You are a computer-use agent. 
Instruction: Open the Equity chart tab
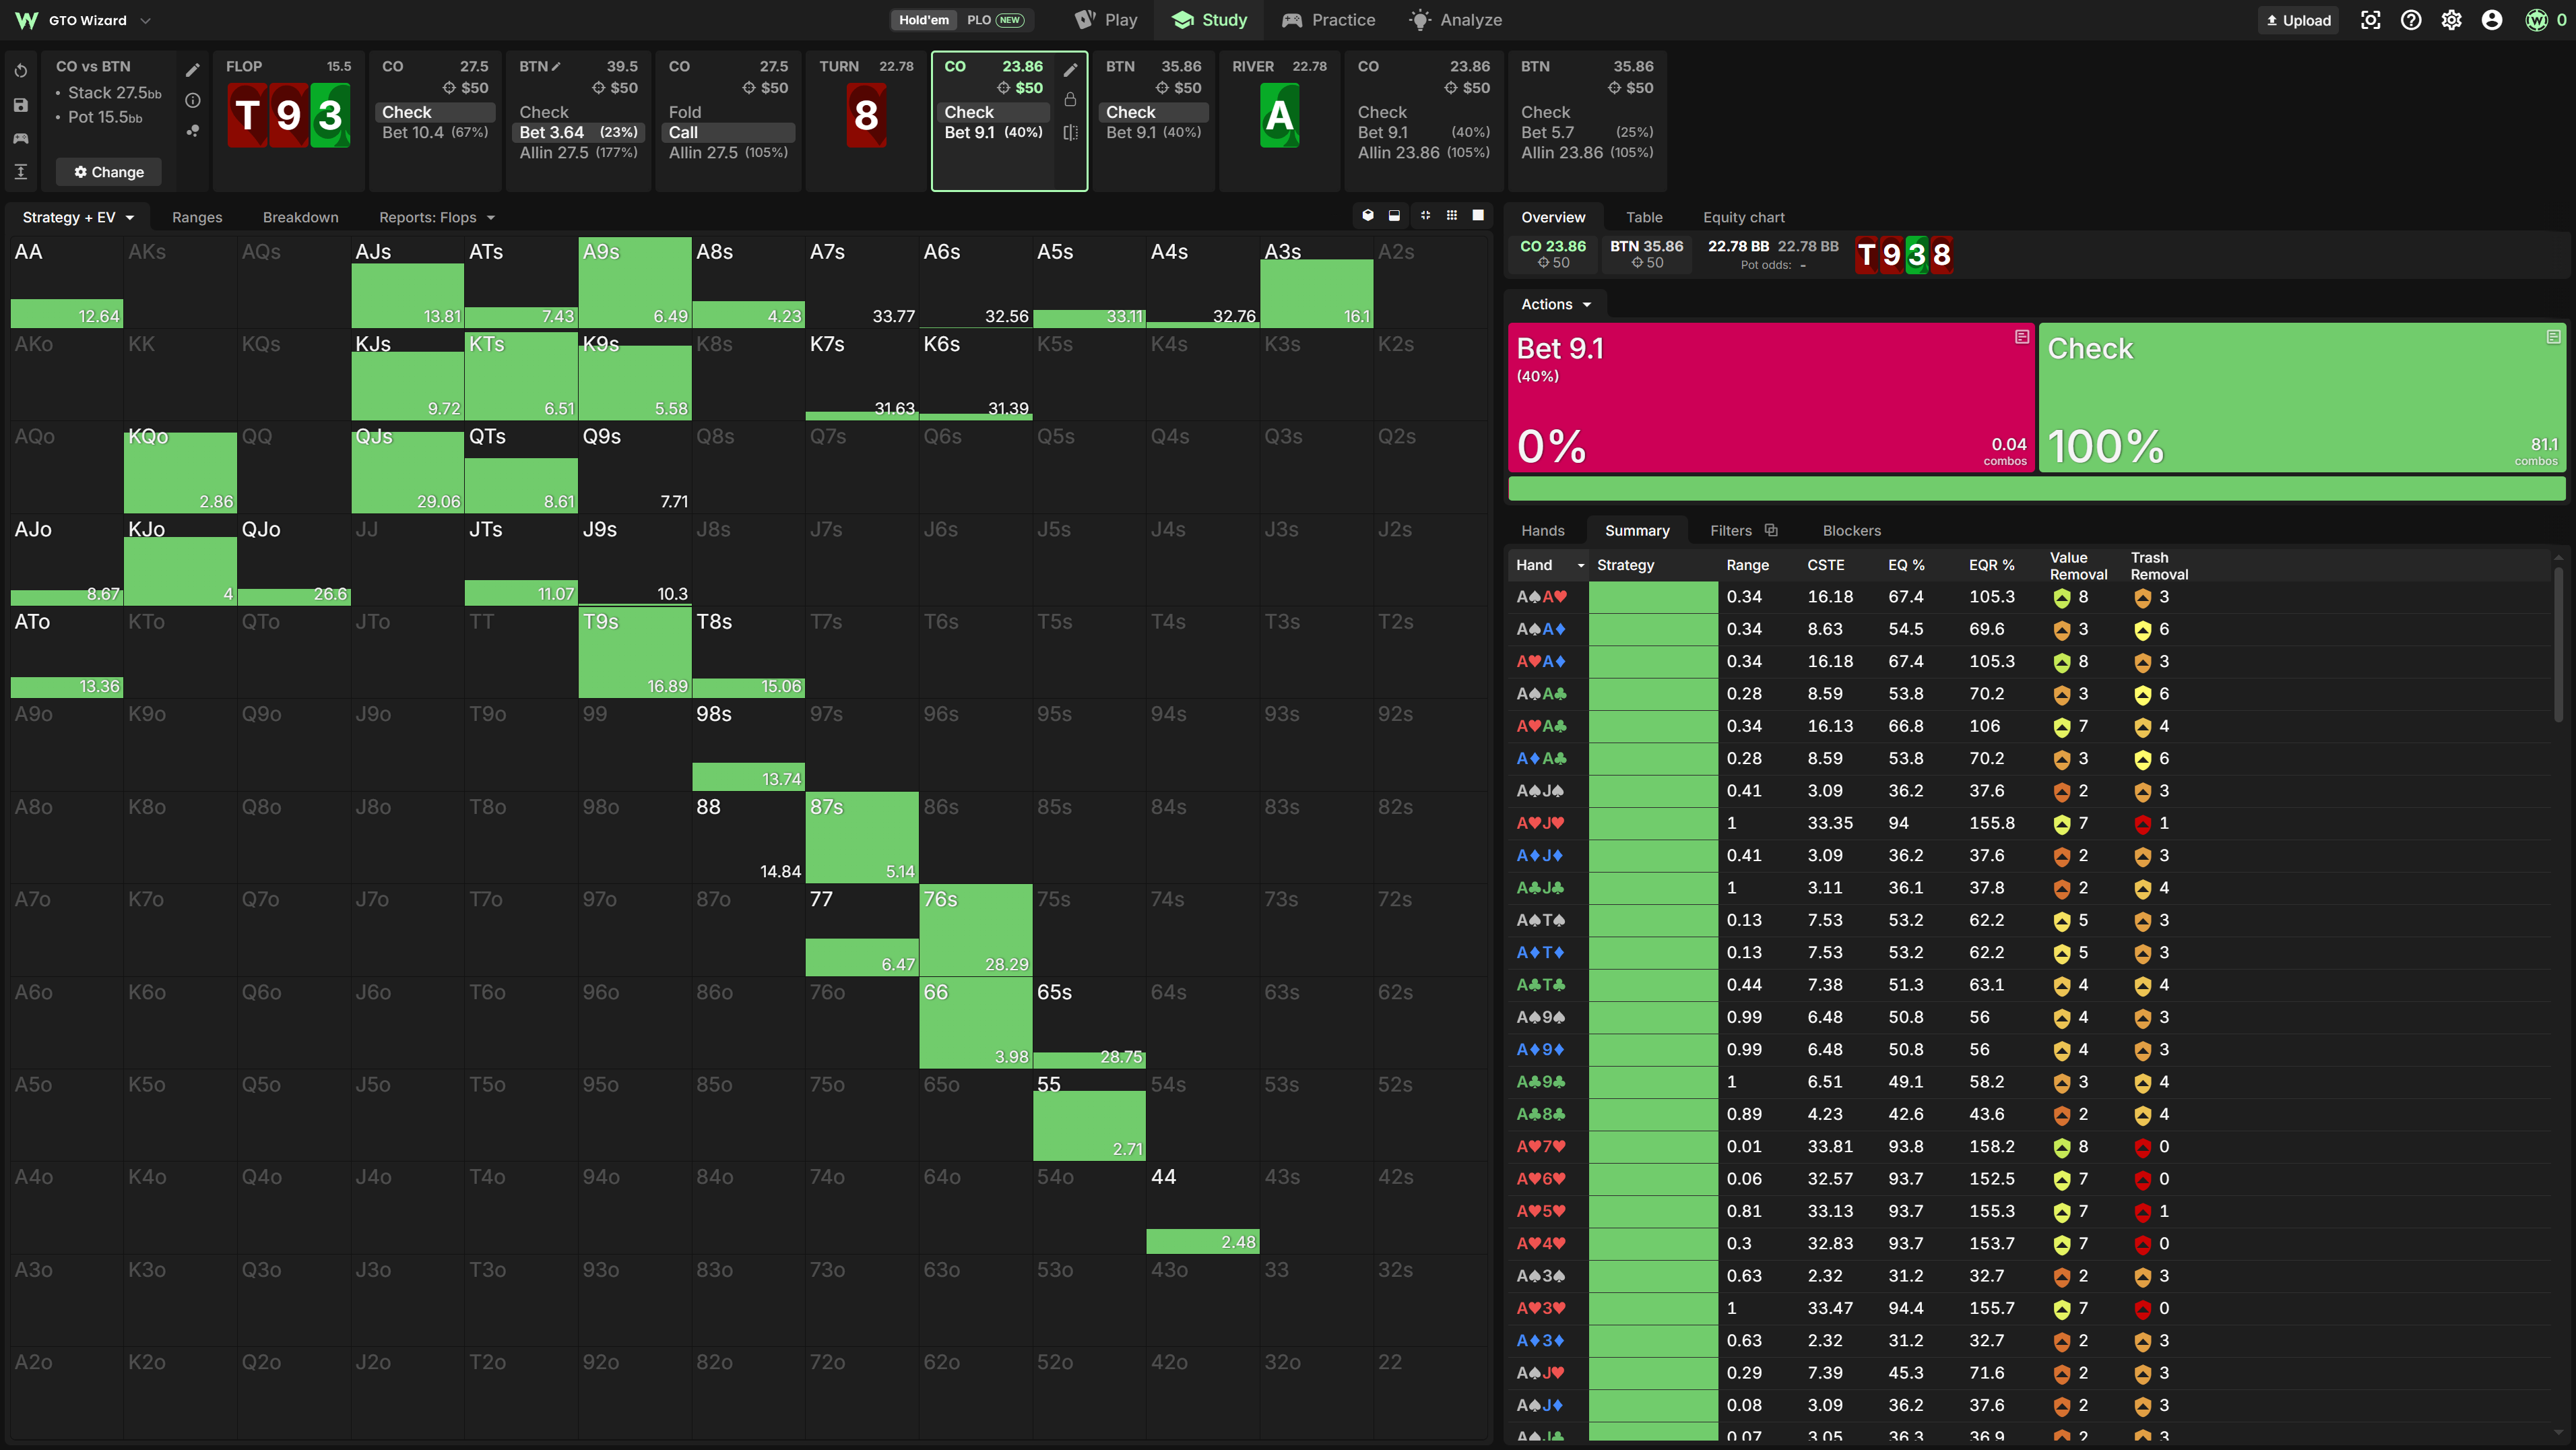pos(1744,217)
